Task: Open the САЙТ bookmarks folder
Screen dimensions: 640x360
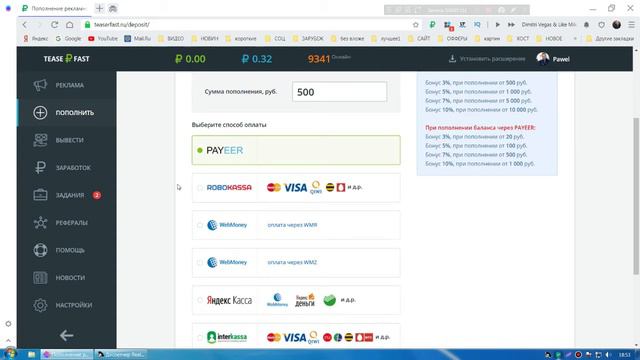Action: click(419, 38)
